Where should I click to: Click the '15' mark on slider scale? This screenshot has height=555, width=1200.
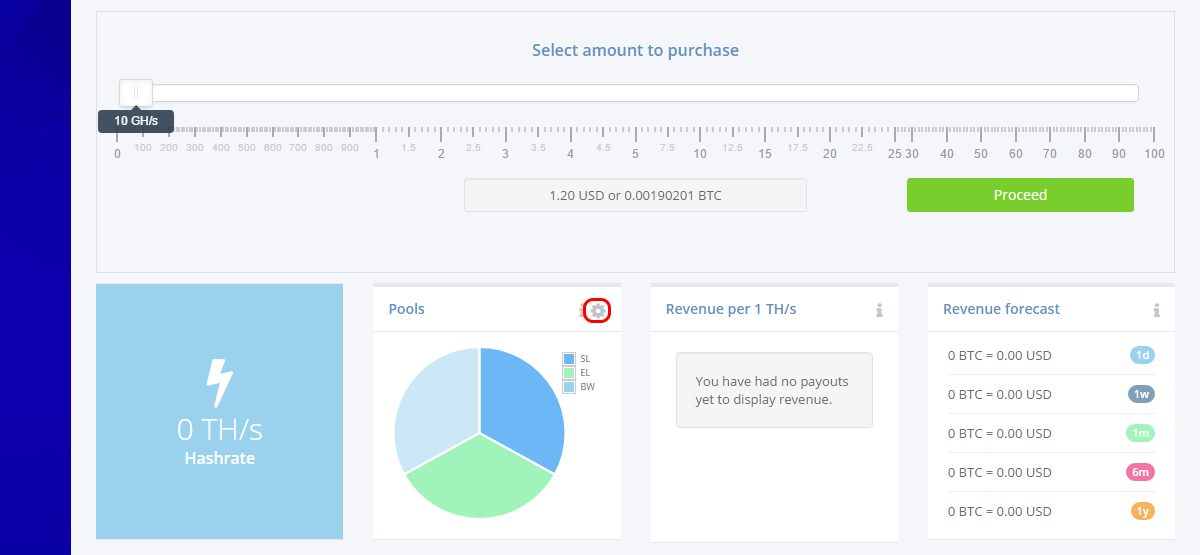click(765, 154)
